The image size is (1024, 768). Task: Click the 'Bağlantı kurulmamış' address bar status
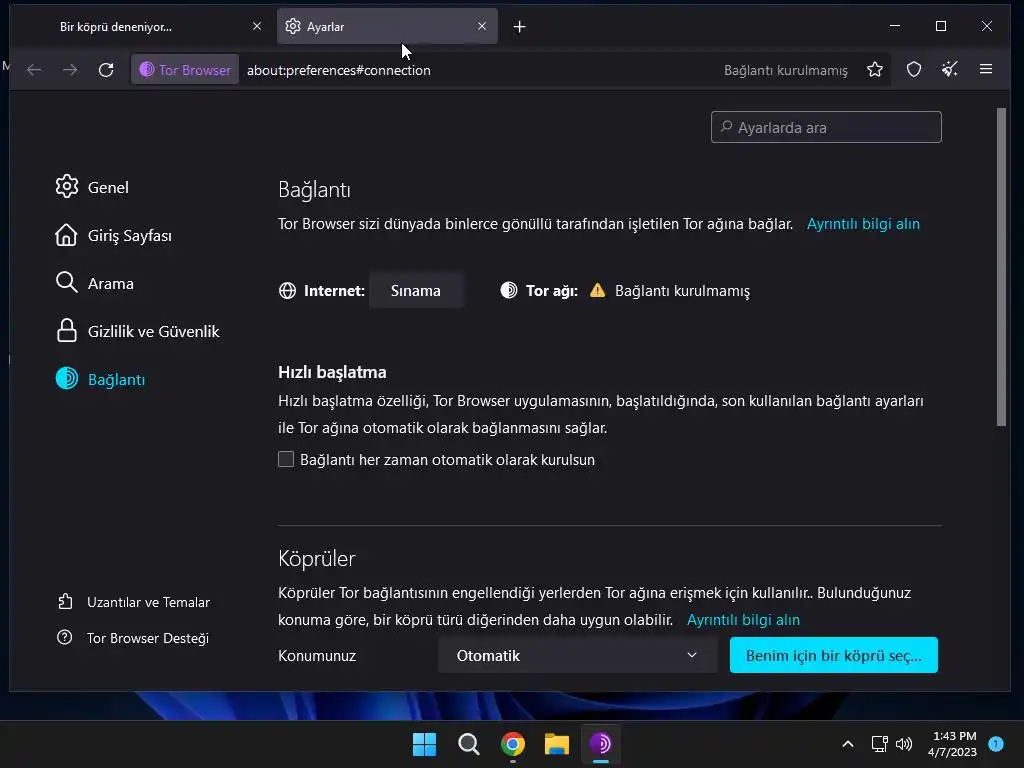pos(786,70)
